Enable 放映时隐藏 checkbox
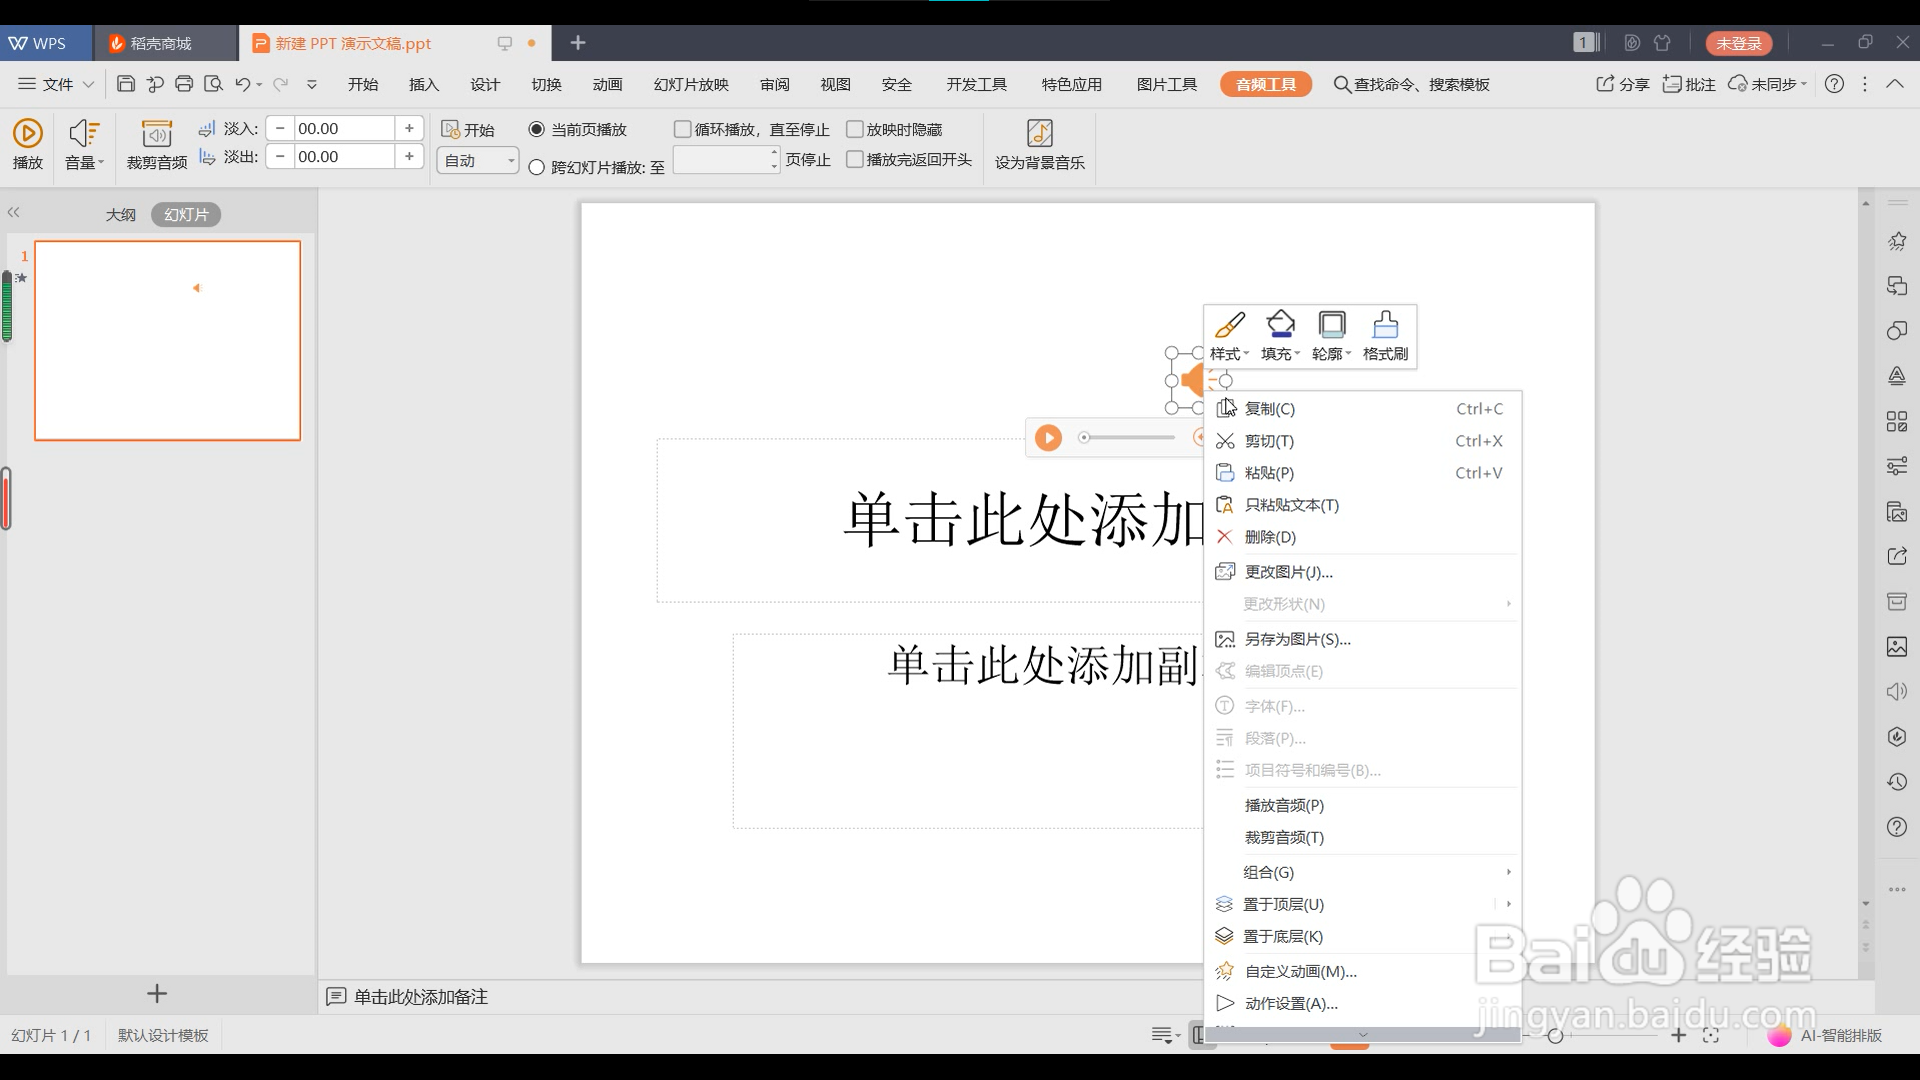 click(855, 130)
